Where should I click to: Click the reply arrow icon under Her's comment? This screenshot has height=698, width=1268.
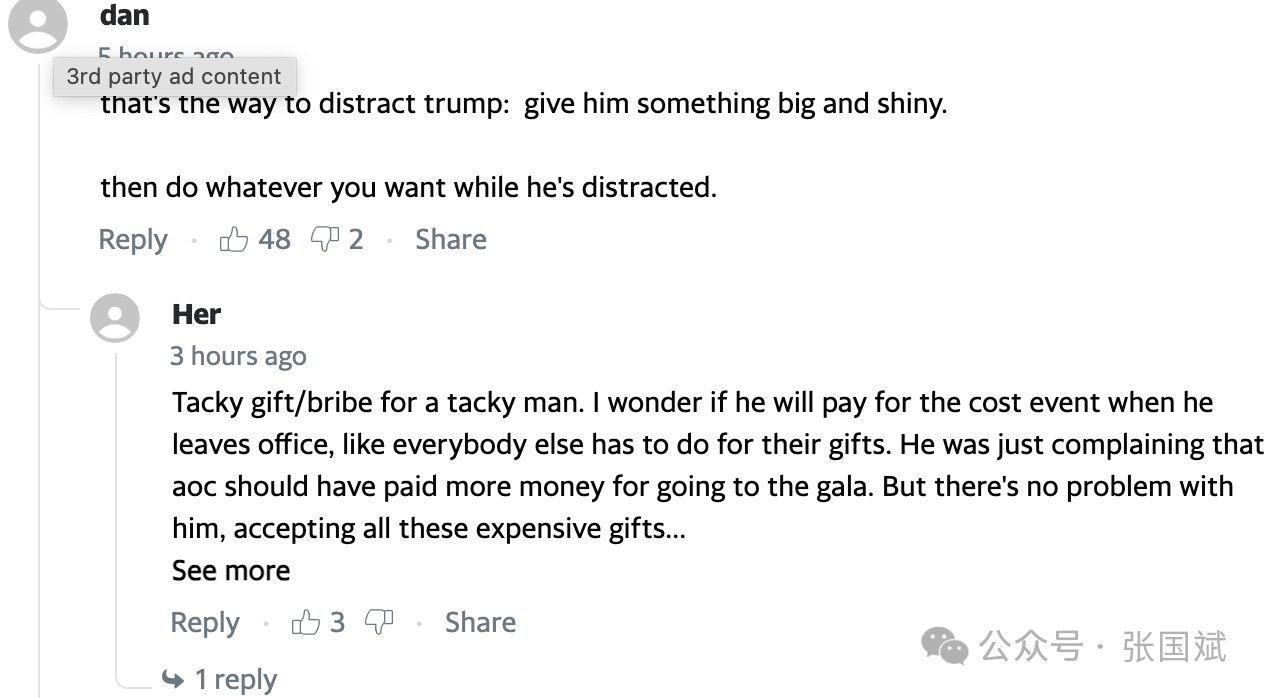point(173,680)
